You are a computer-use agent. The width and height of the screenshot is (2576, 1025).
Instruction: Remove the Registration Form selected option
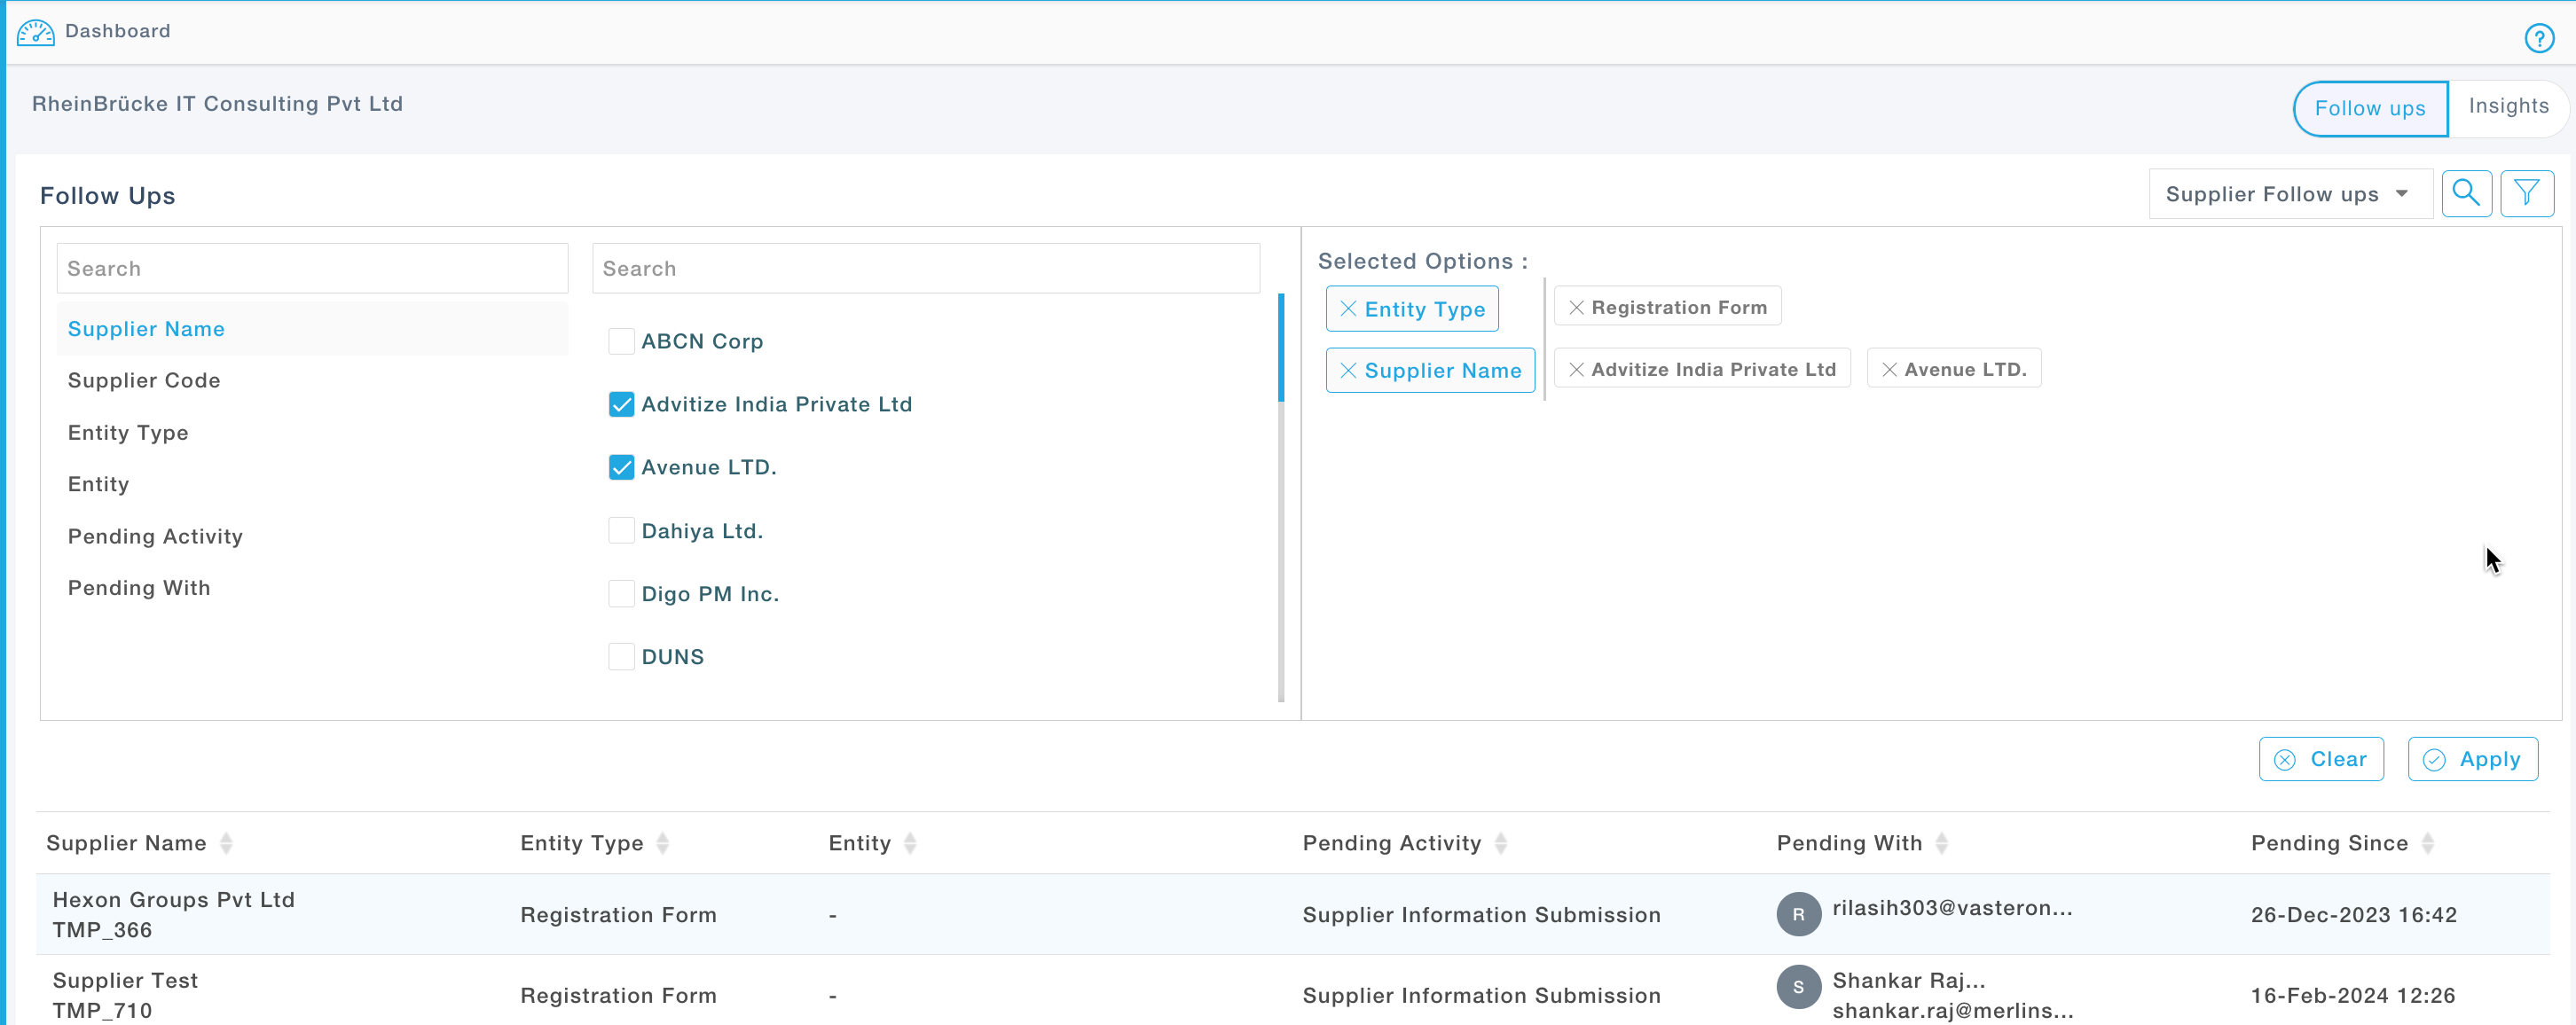click(1576, 308)
